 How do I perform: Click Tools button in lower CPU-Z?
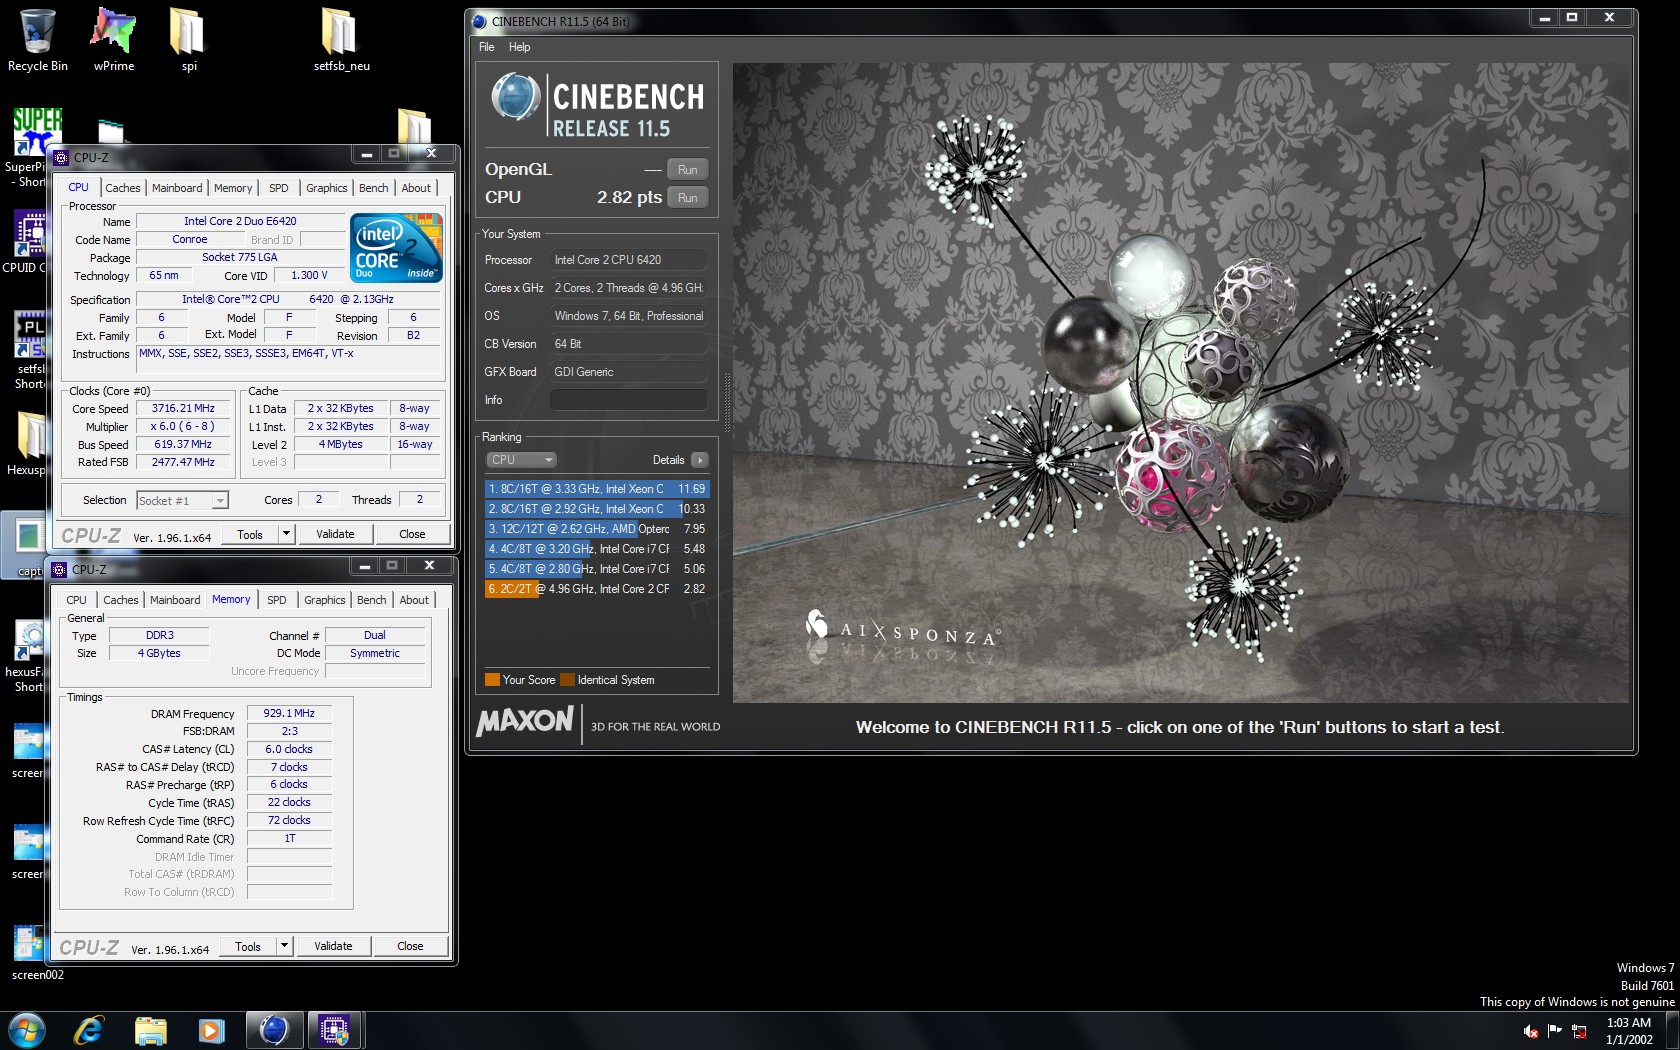click(248, 946)
